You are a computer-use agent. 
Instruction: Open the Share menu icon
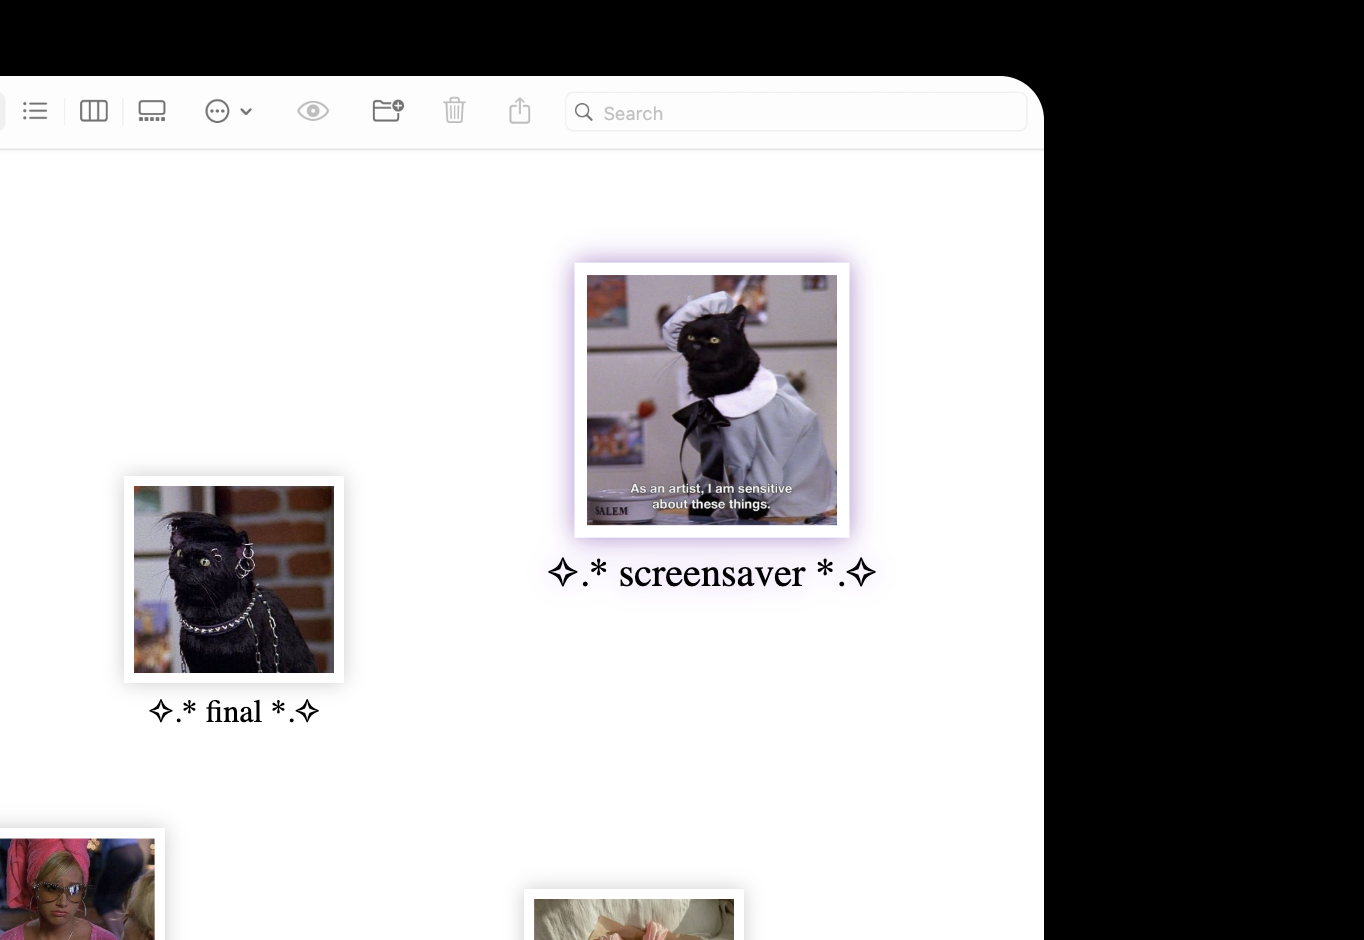[x=520, y=110]
